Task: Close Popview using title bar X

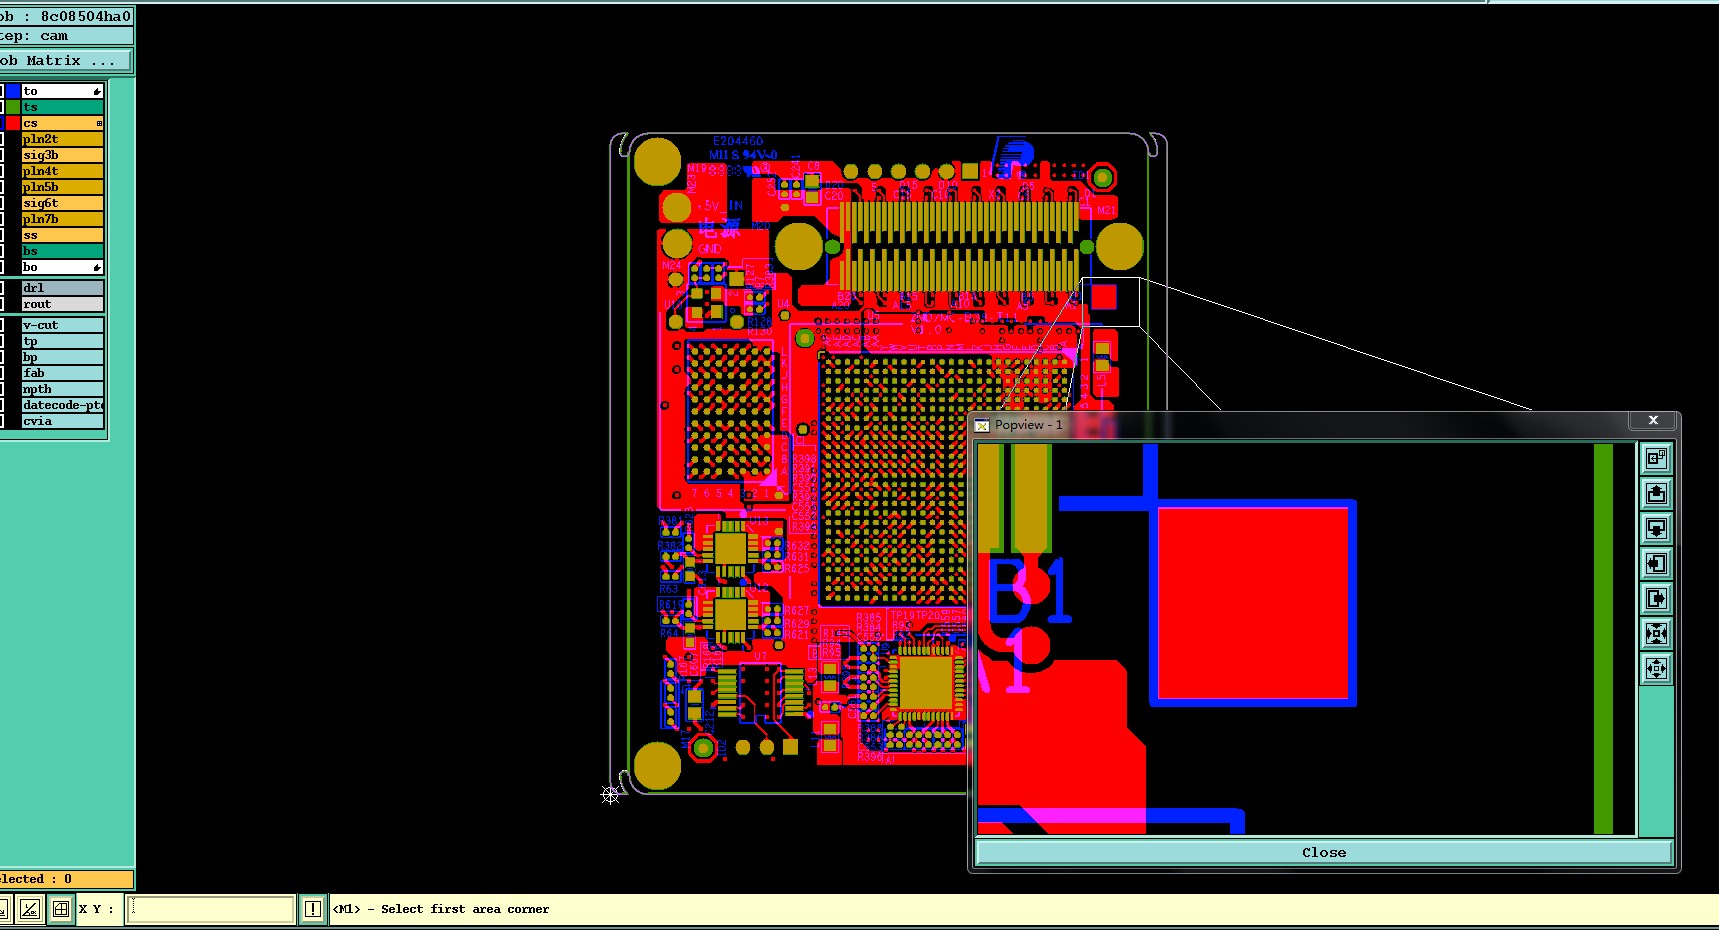Action: [x=1653, y=420]
